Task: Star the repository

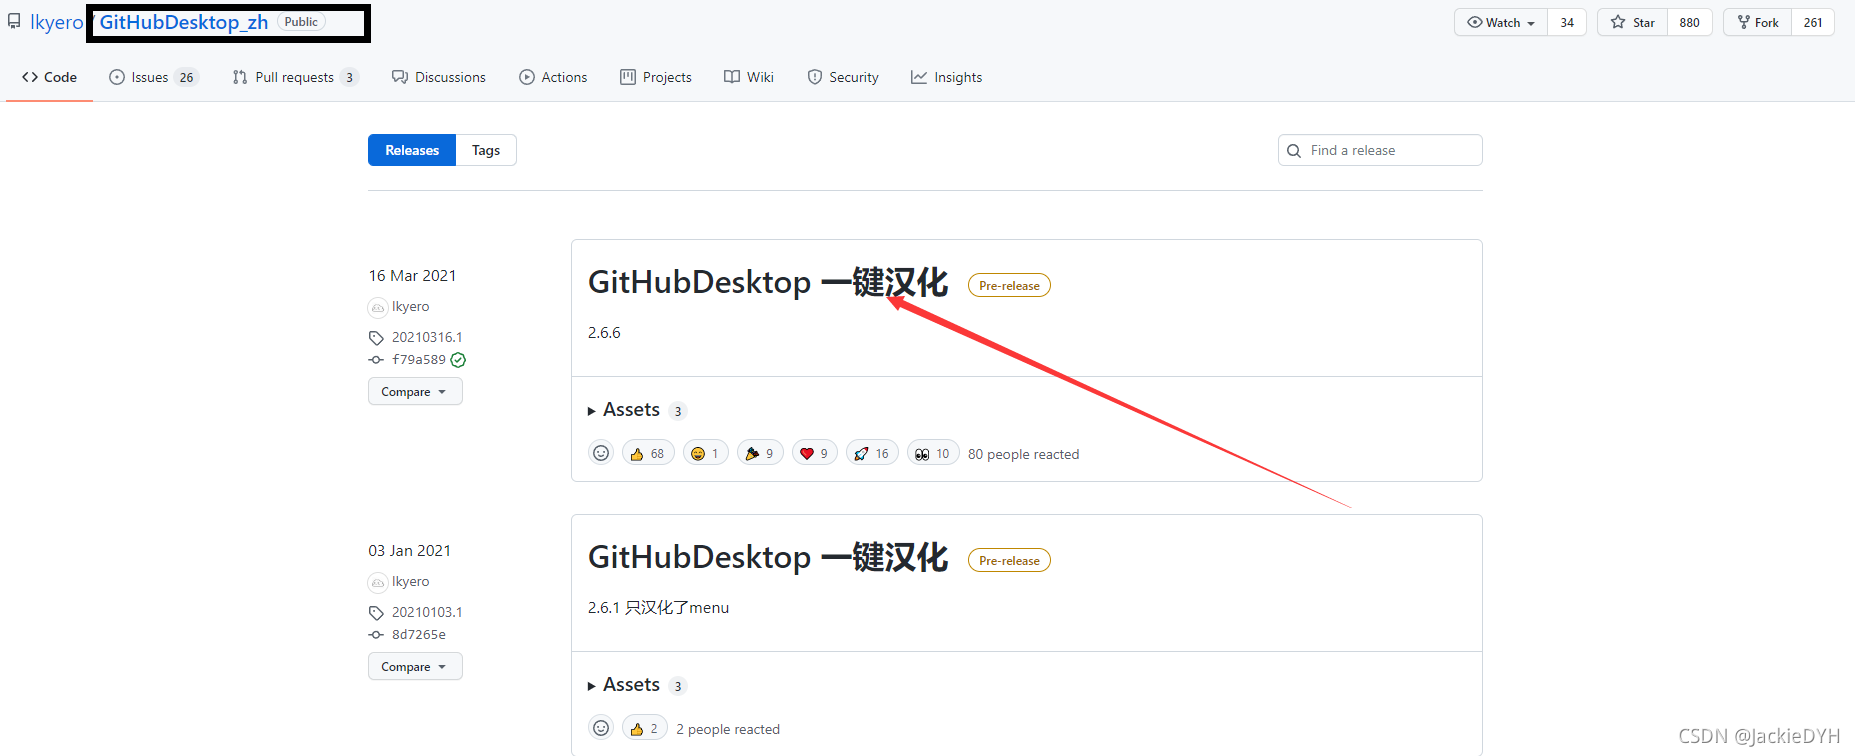Action: click(1633, 22)
